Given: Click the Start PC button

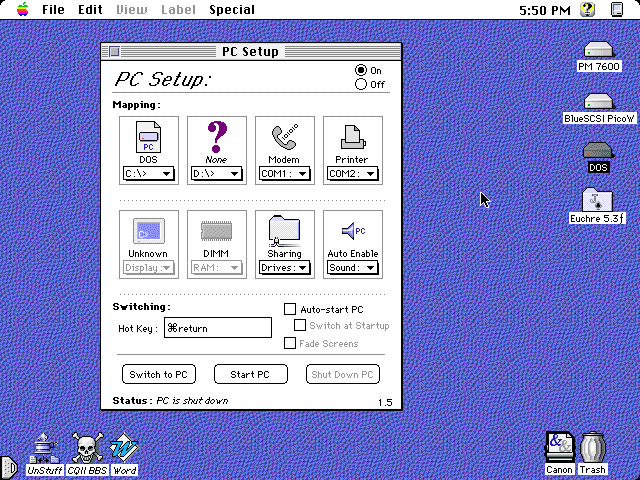Looking at the screenshot, I should click(251, 374).
